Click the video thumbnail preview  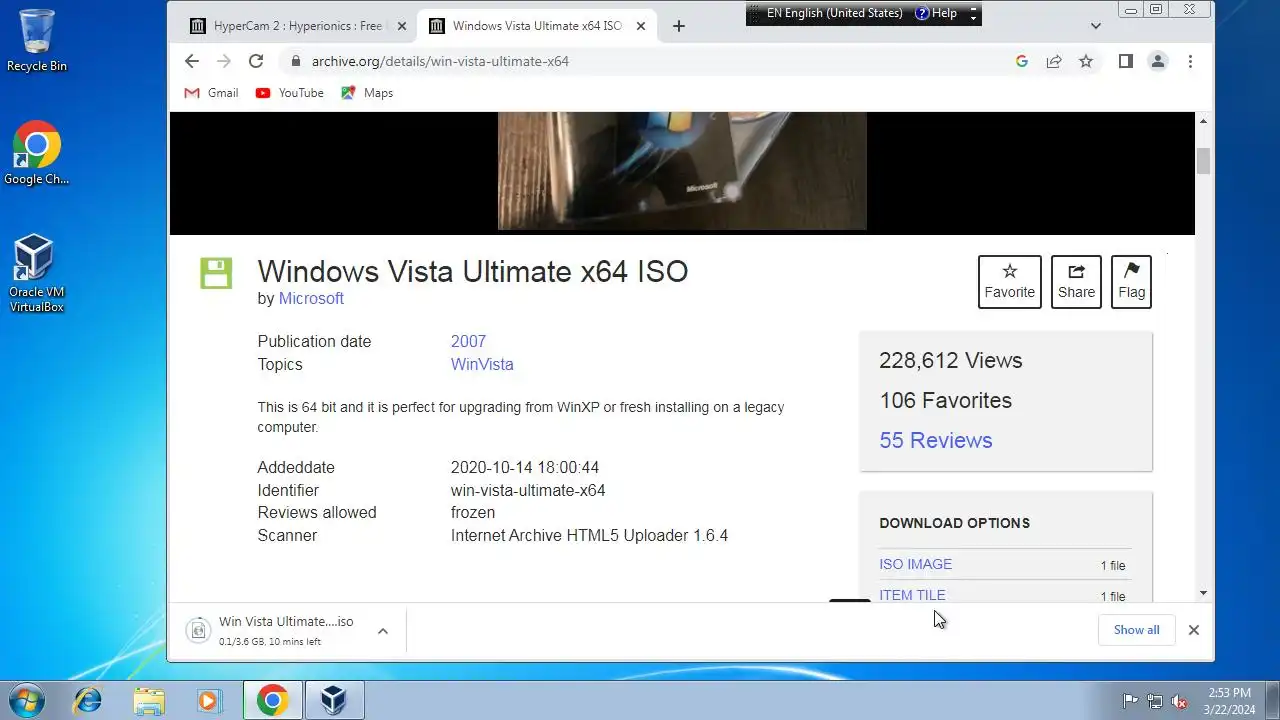[682, 171]
